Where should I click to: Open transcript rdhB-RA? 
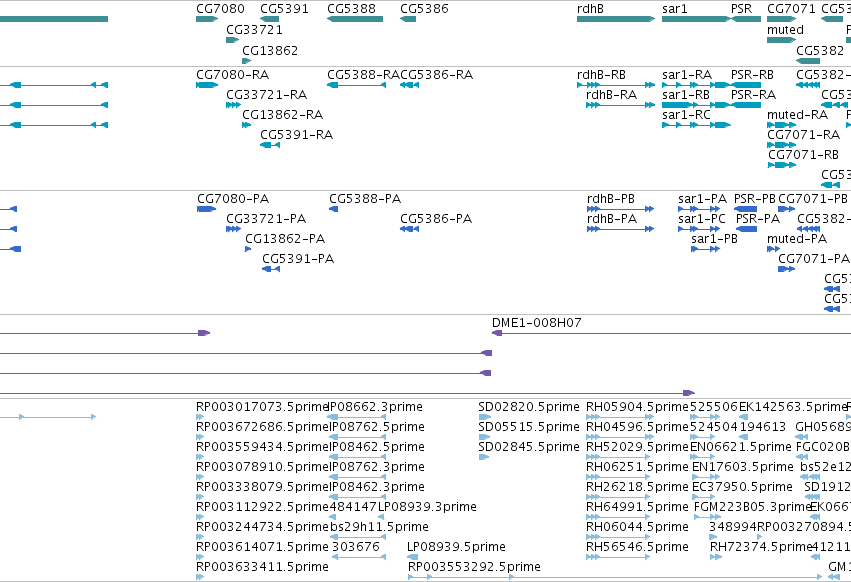[612, 94]
